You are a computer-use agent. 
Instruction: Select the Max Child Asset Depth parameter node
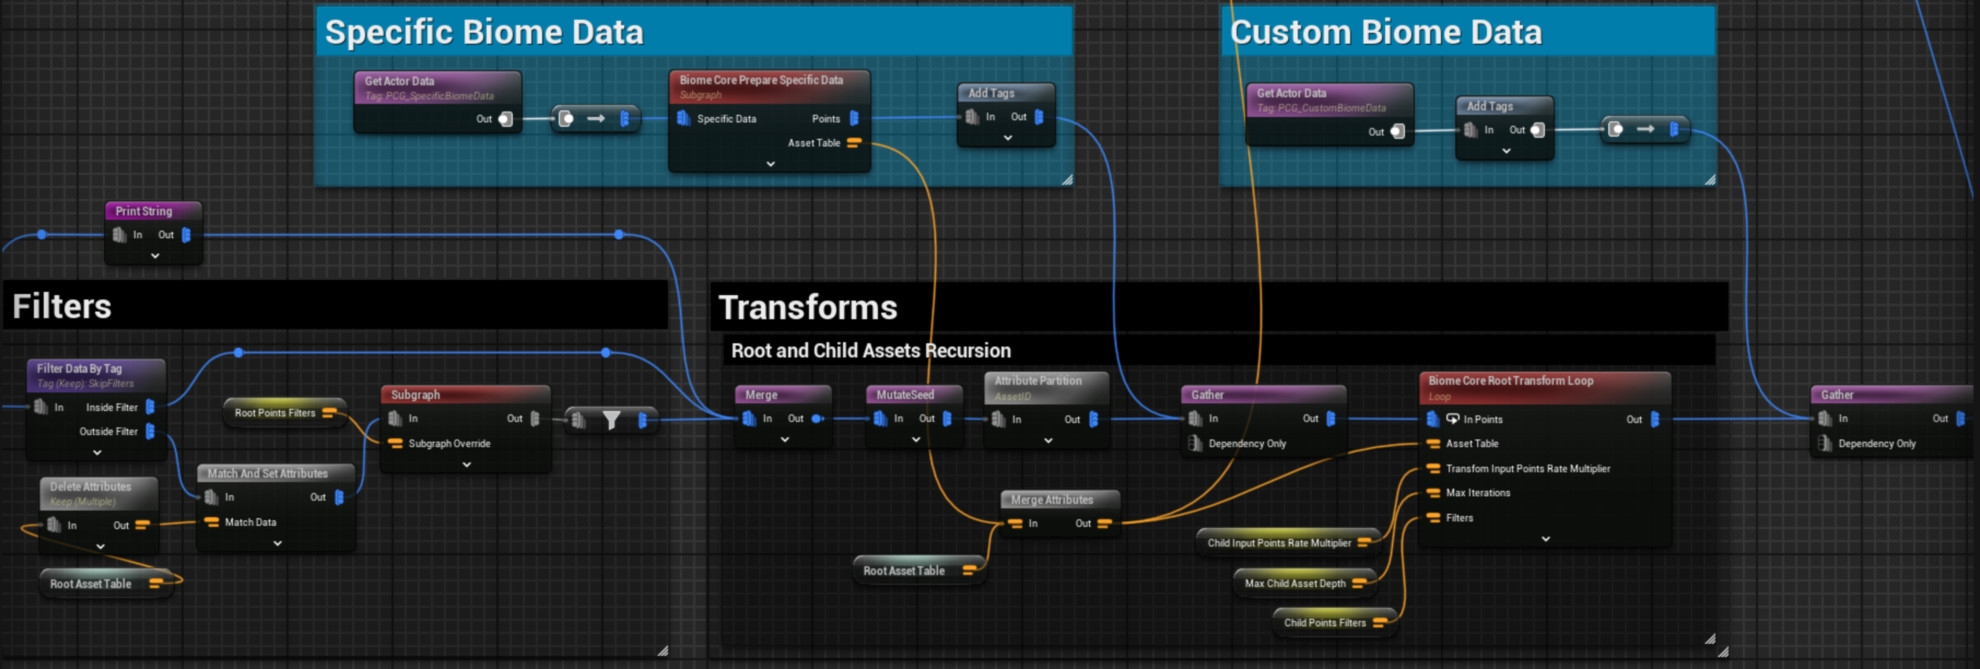(x=1295, y=583)
